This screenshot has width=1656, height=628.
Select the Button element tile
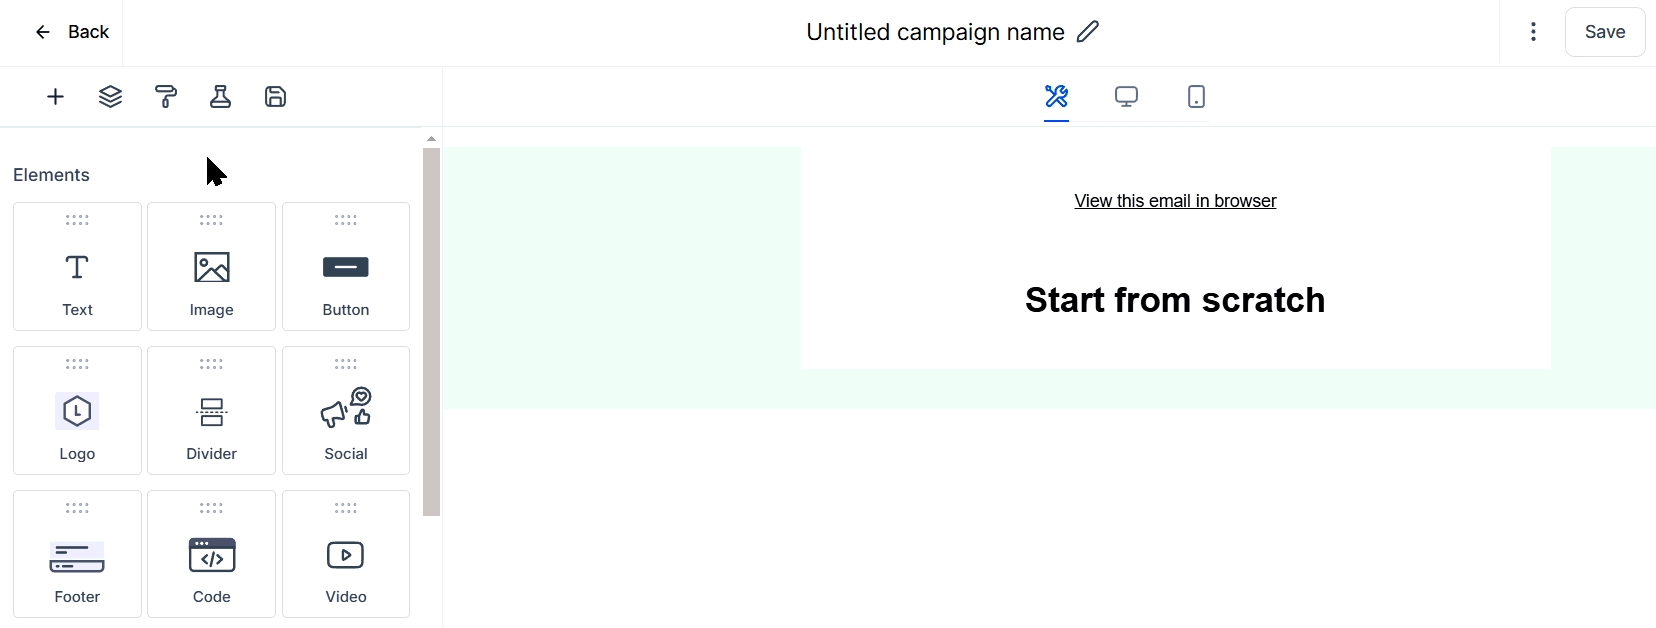point(346,267)
